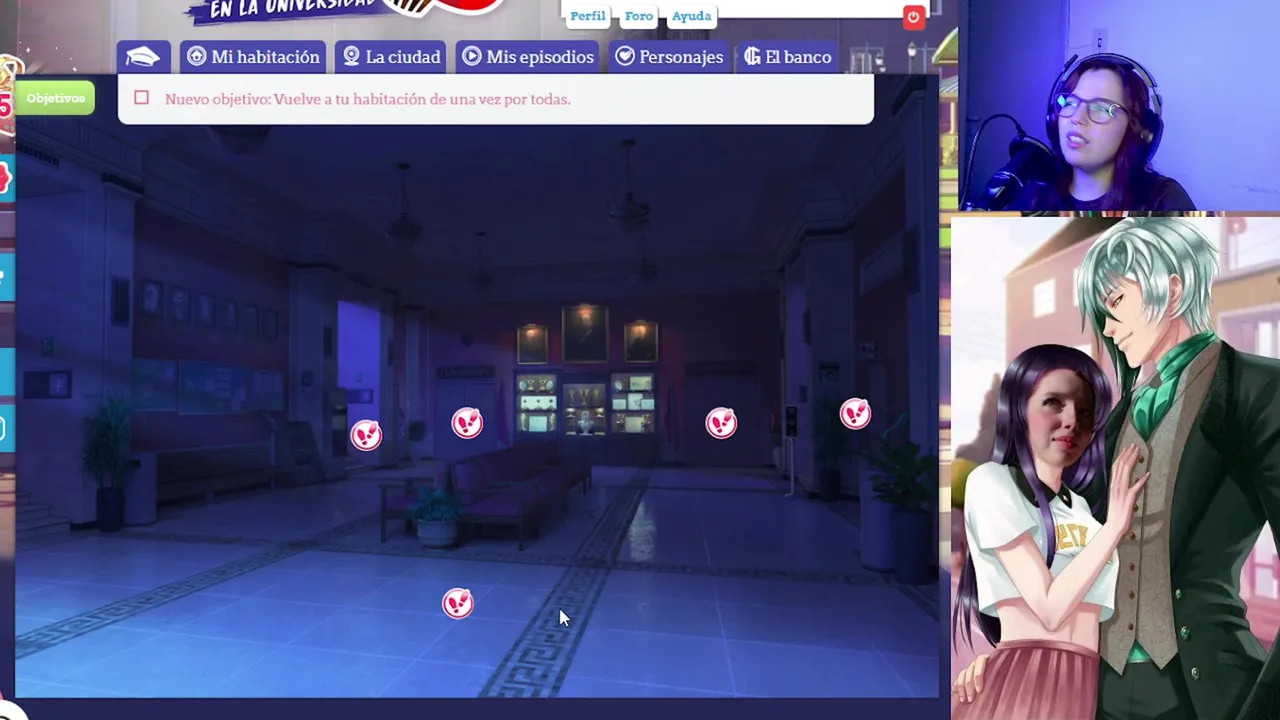Click the red power logout icon

point(913,17)
